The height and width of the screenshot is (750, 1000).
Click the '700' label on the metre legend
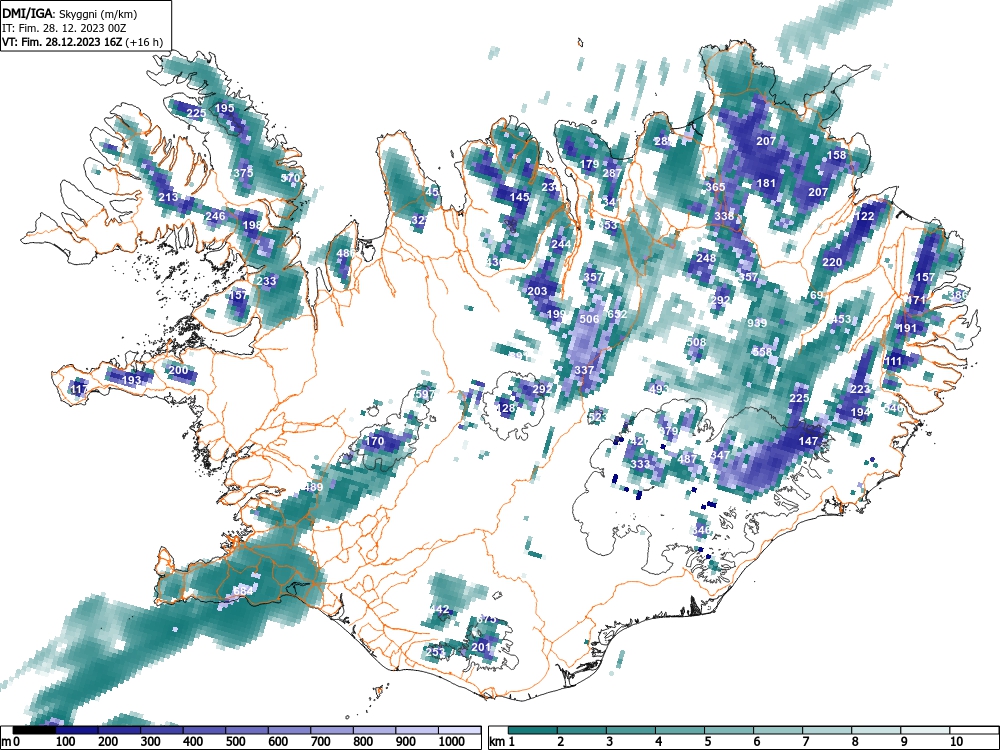point(321,742)
